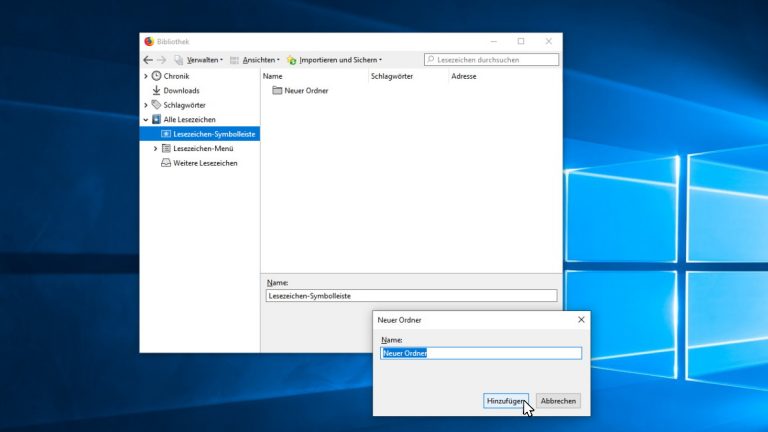The height and width of the screenshot is (432, 768).
Task: Click the Hinzufügen button
Action: click(505, 401)
